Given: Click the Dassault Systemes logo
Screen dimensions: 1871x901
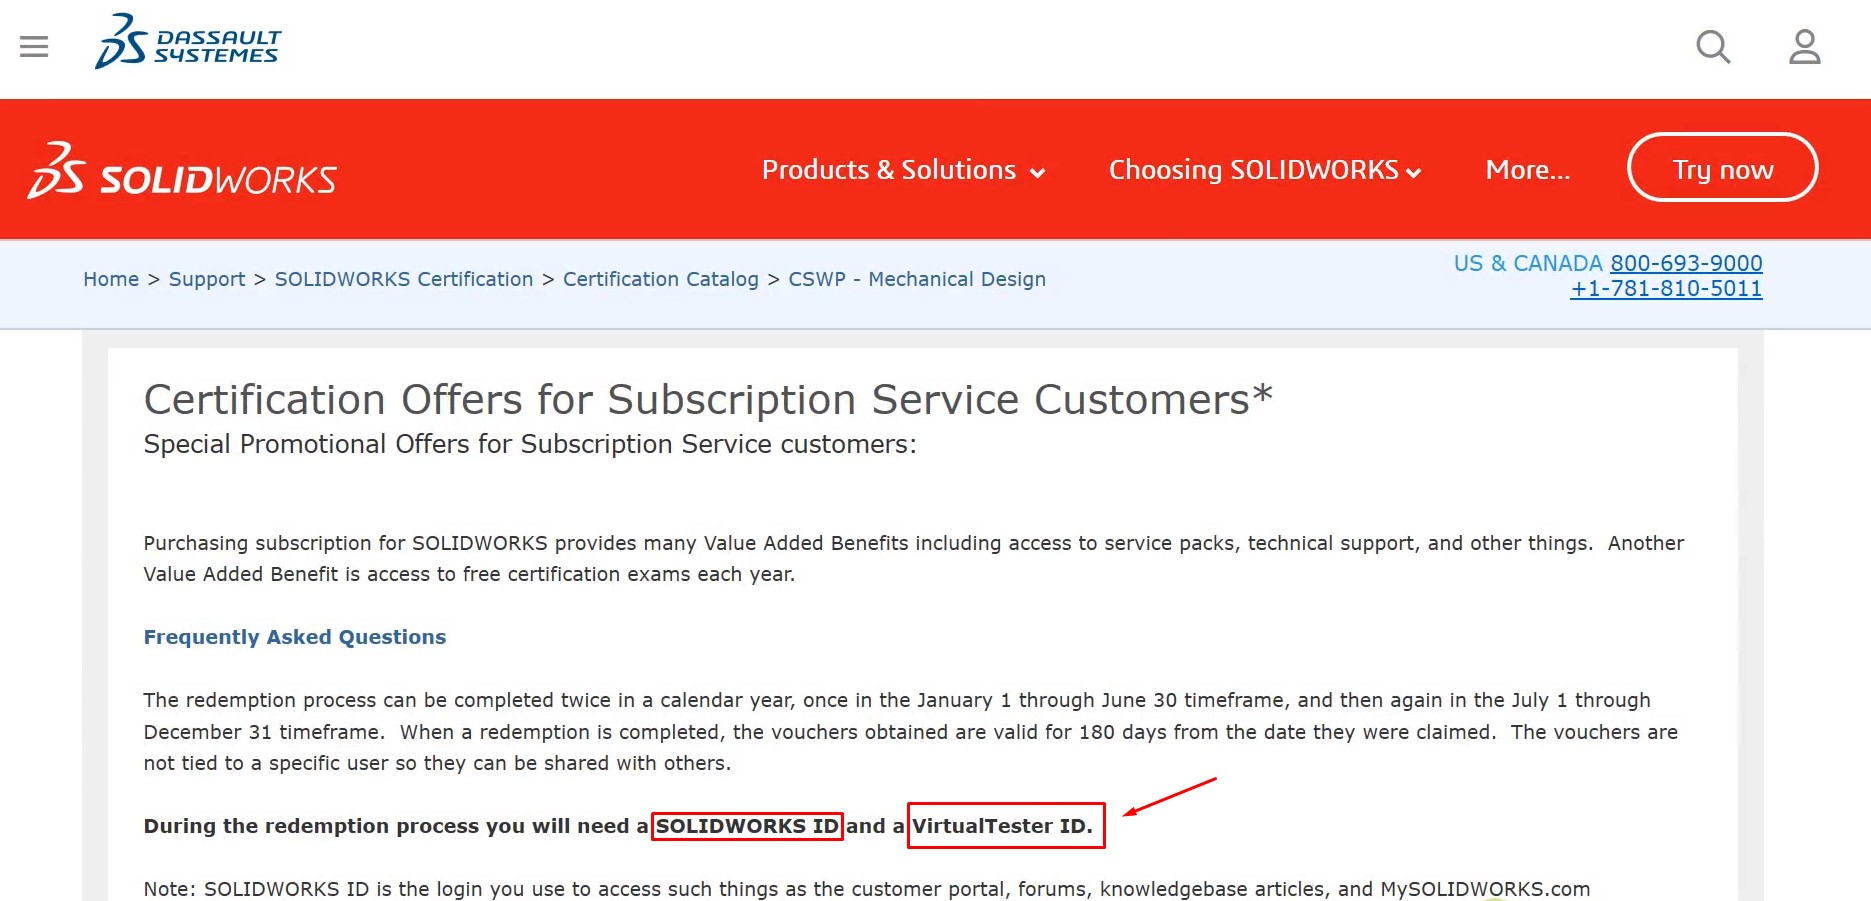Looking at the screenshot, I should (x=188, y=43).
